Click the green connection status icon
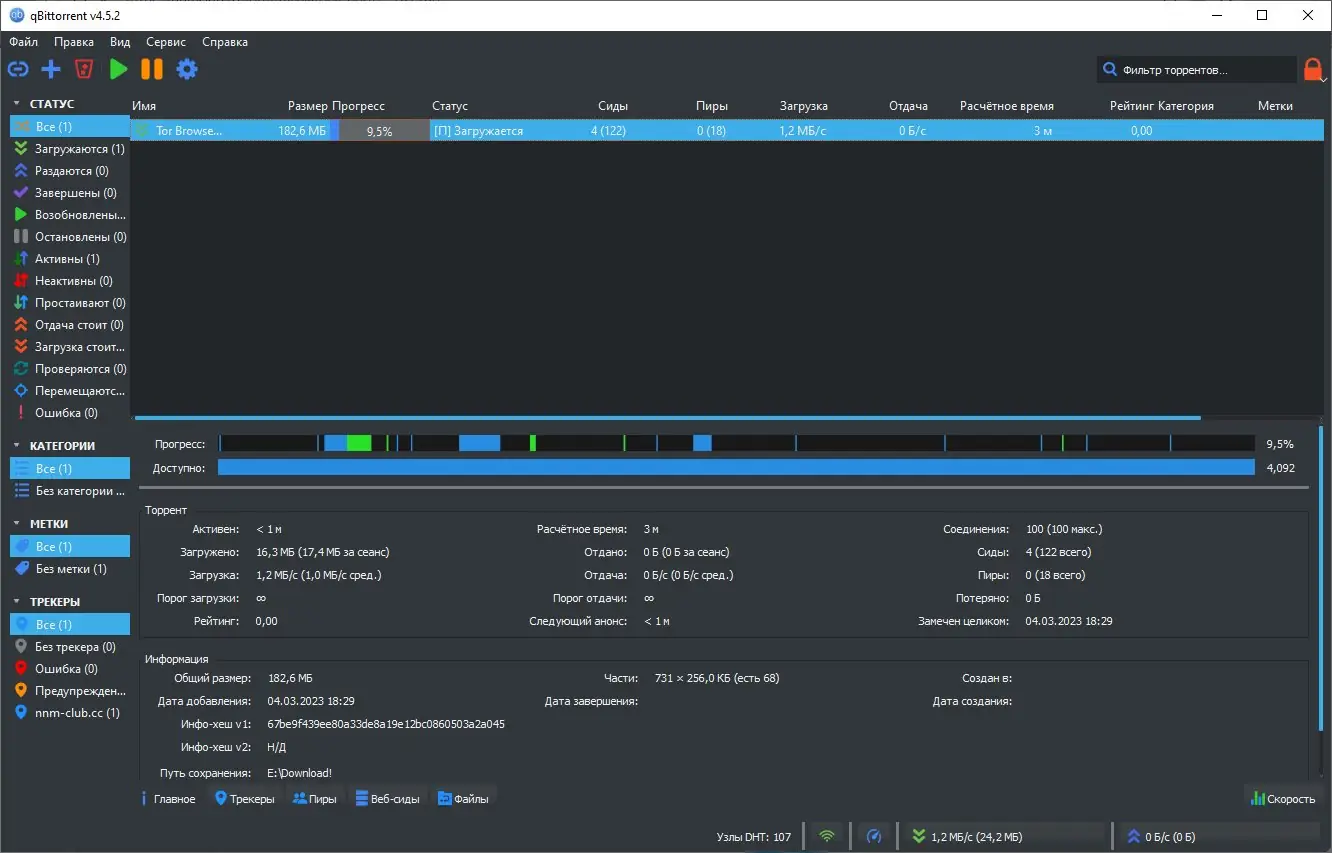Viewport: 1332px width, 853px height. pos(827,836)
